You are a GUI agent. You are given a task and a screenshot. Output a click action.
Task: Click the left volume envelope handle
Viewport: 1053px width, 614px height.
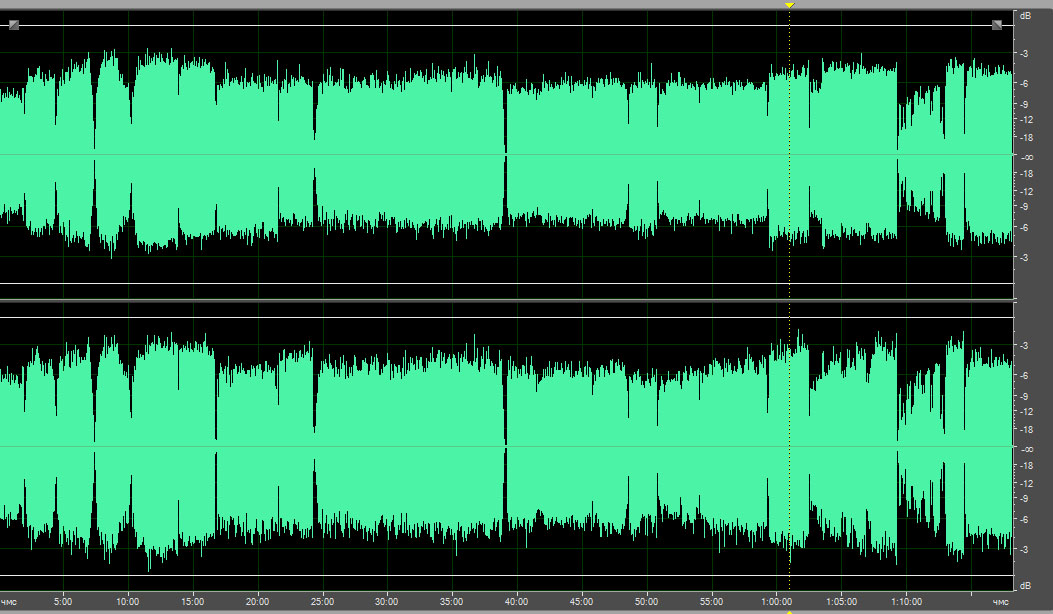tap(14, 25)
